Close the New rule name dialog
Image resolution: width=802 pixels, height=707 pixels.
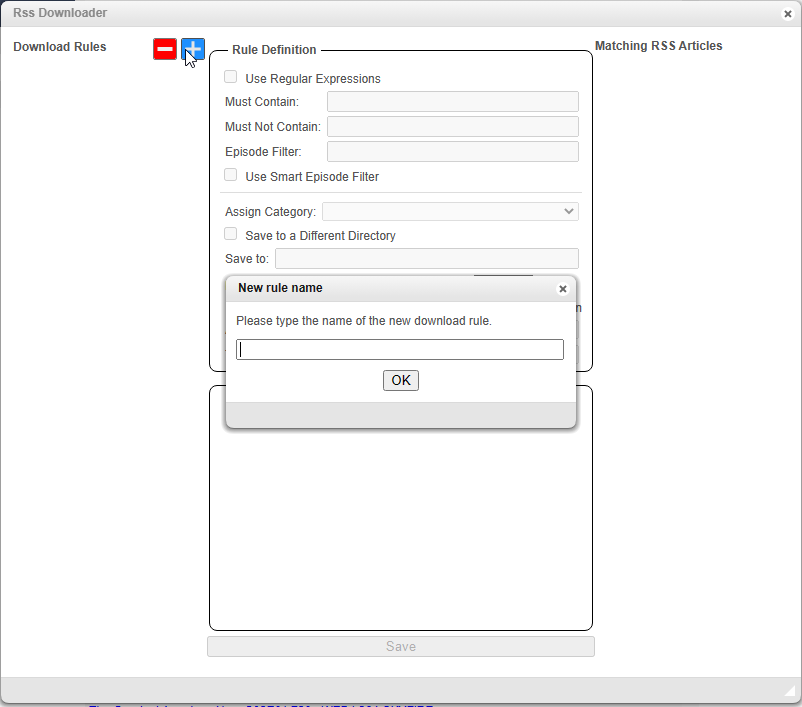[562, 289]
